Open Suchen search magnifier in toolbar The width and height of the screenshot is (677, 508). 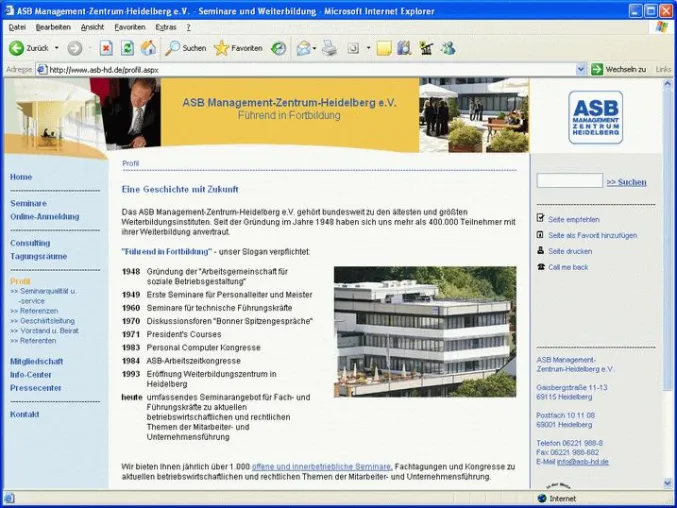pyautogui.click(x=172, y=48)
